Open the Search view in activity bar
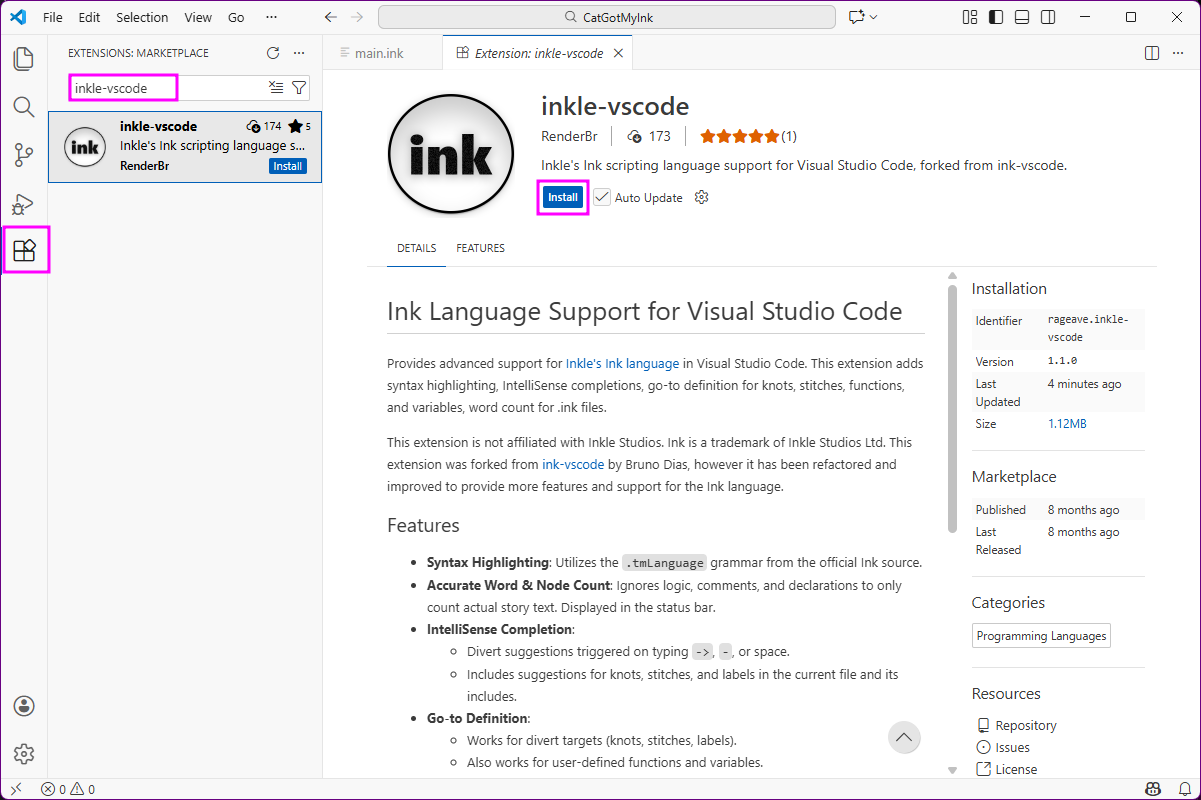Viewport: 1201px width, 800px height. pos(24,107)
